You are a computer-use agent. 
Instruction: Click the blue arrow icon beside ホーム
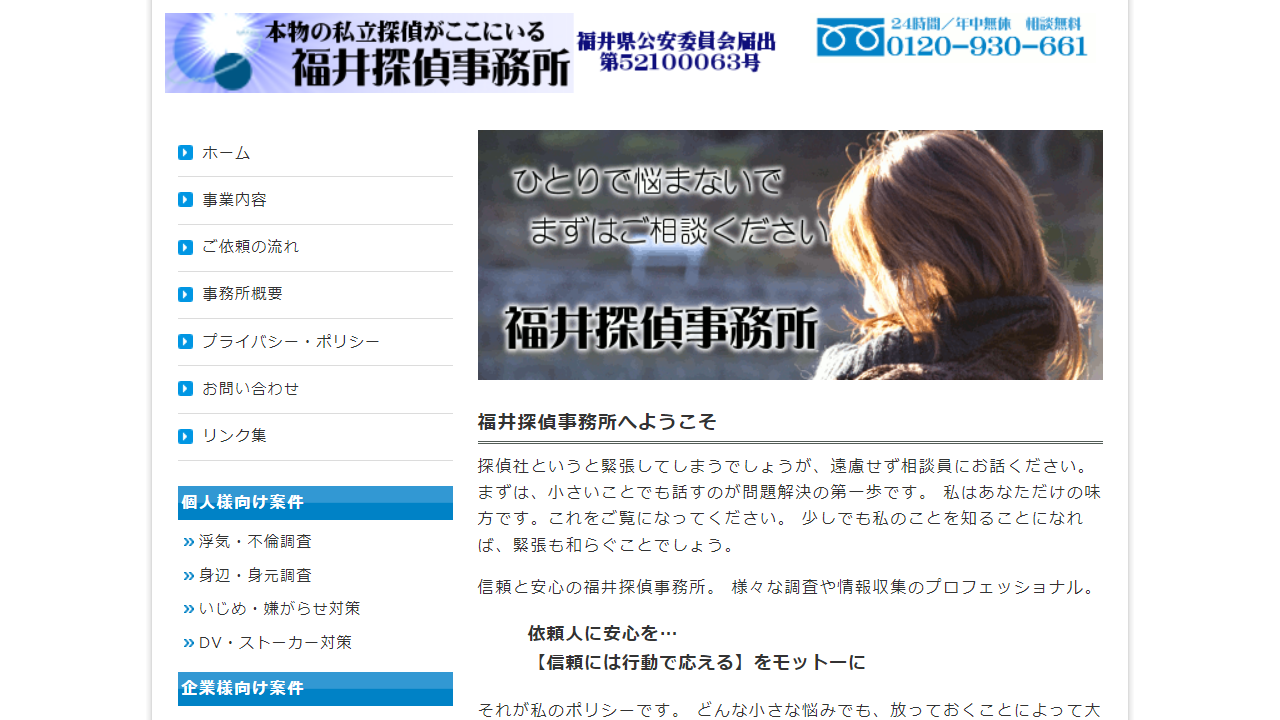[x=185, y=152]
